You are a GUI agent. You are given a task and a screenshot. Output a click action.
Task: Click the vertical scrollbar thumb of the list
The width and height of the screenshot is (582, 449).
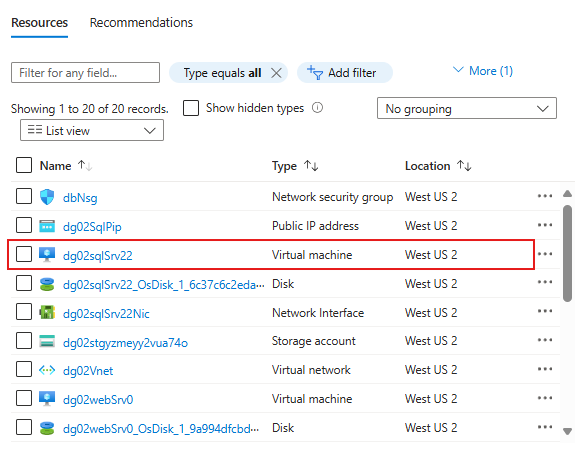click(567, 253)
